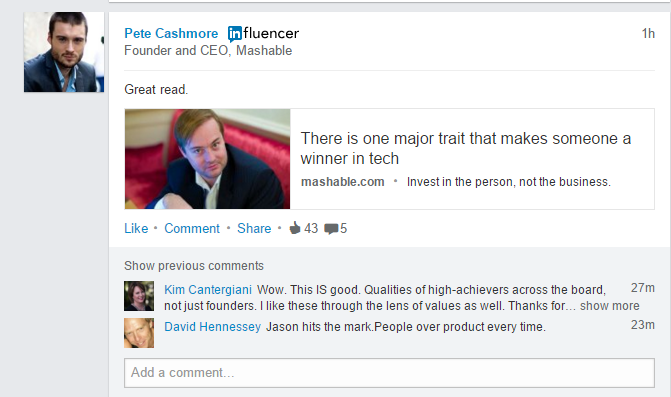Open David Hennessey's avatar picture

tap(139, 333)
